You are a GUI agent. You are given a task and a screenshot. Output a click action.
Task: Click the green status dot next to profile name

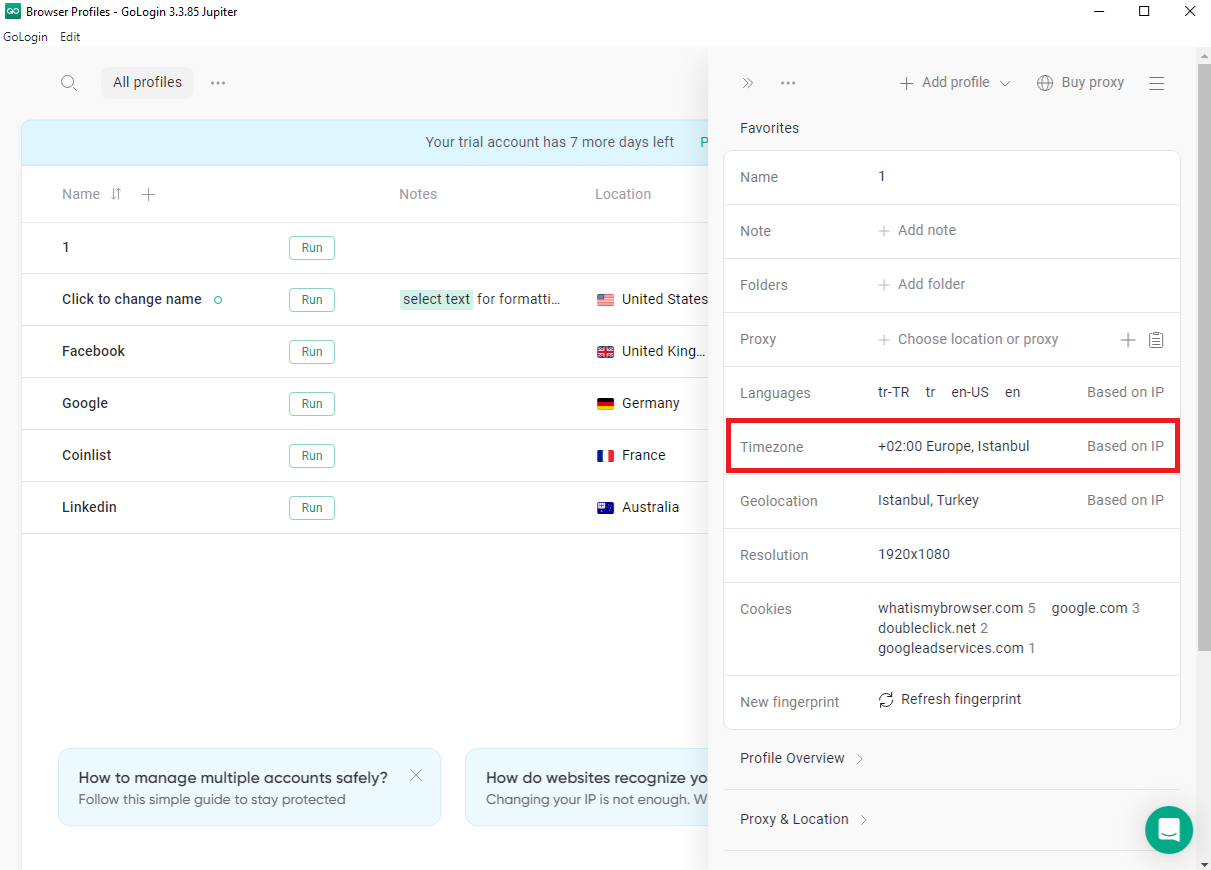218,300
